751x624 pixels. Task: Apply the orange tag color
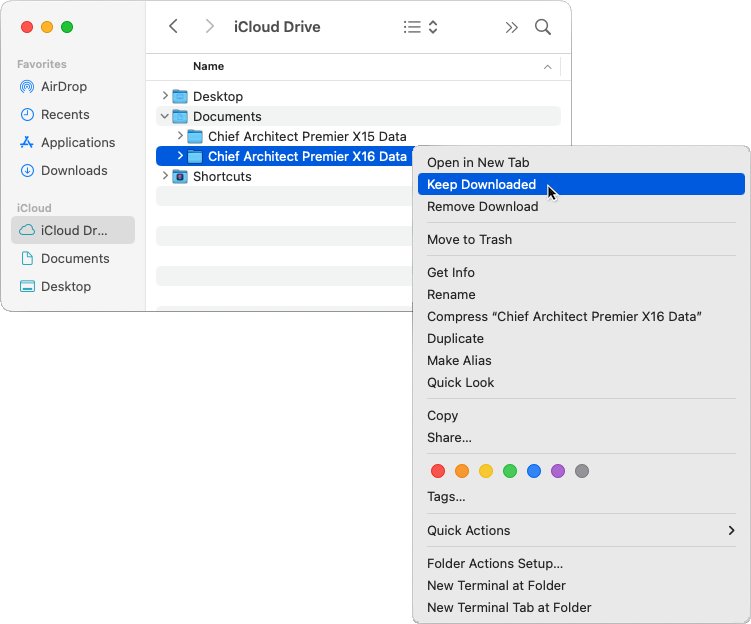click(x=462, y=471)
